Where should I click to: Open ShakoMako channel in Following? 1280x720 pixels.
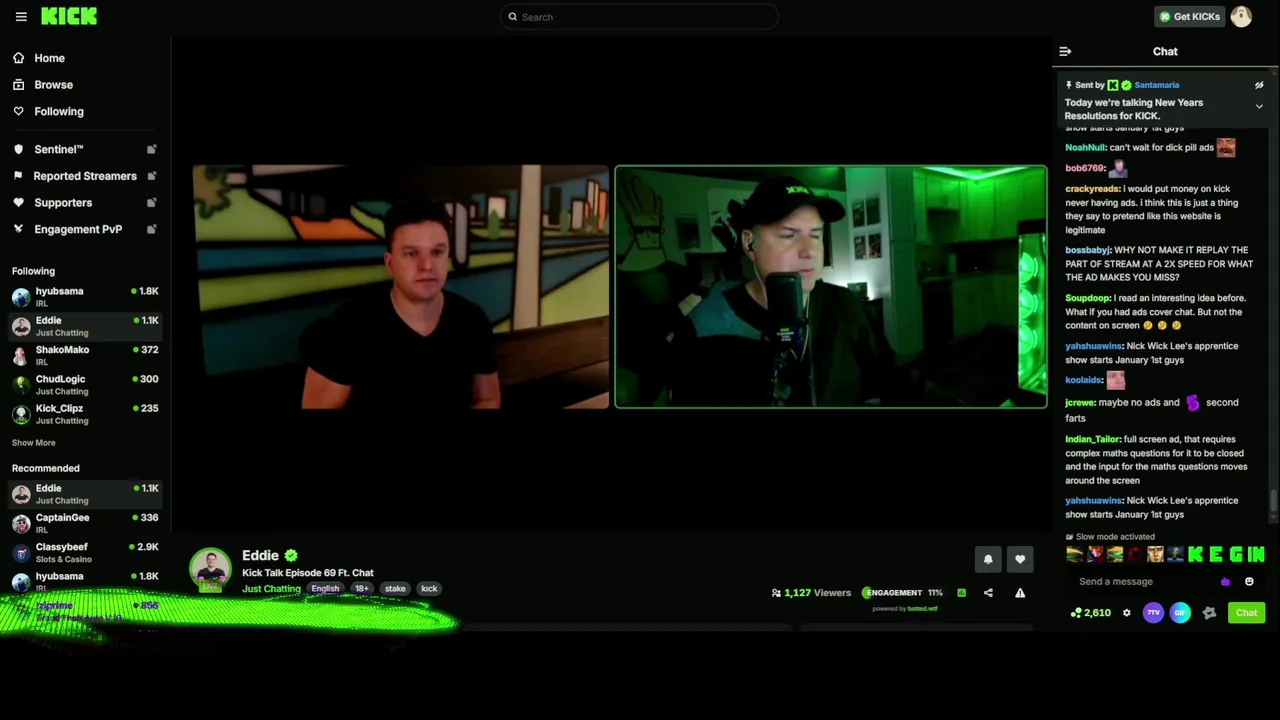85,355
